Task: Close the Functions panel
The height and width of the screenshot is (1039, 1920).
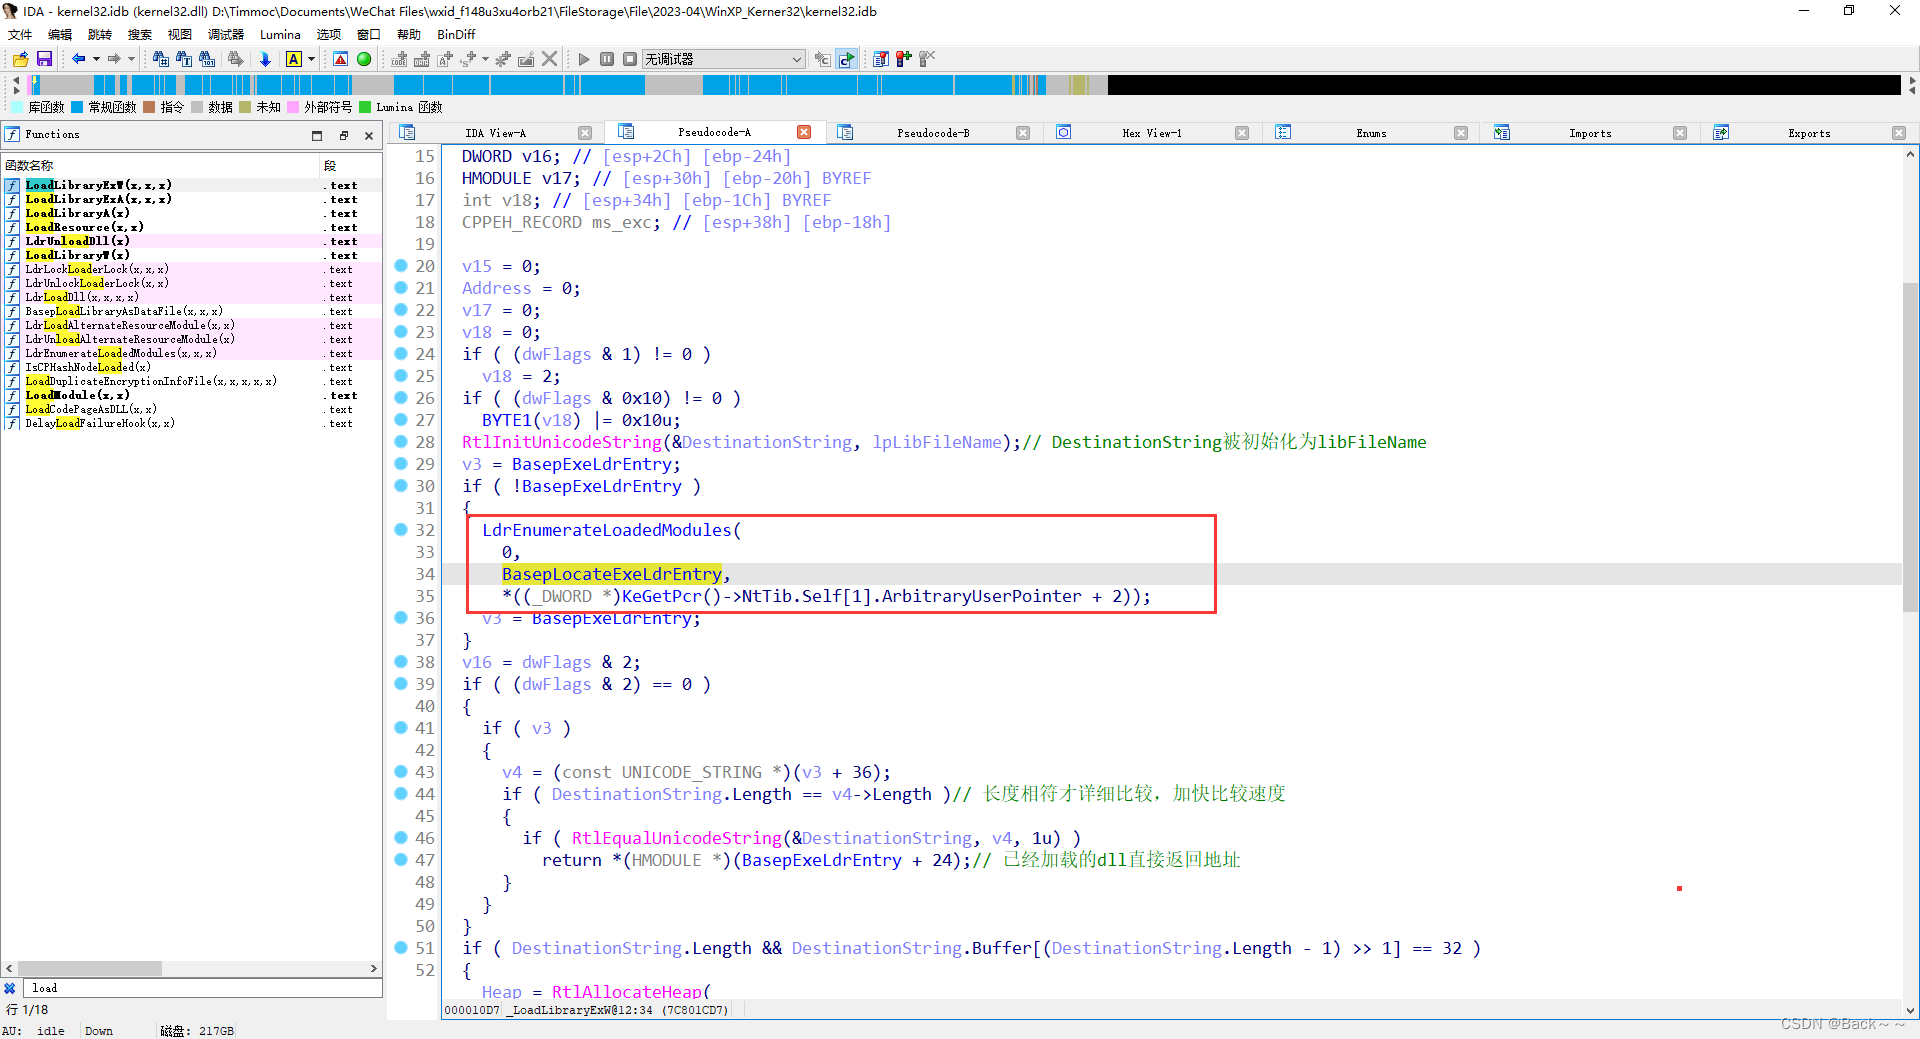Action: pos(369,135)
